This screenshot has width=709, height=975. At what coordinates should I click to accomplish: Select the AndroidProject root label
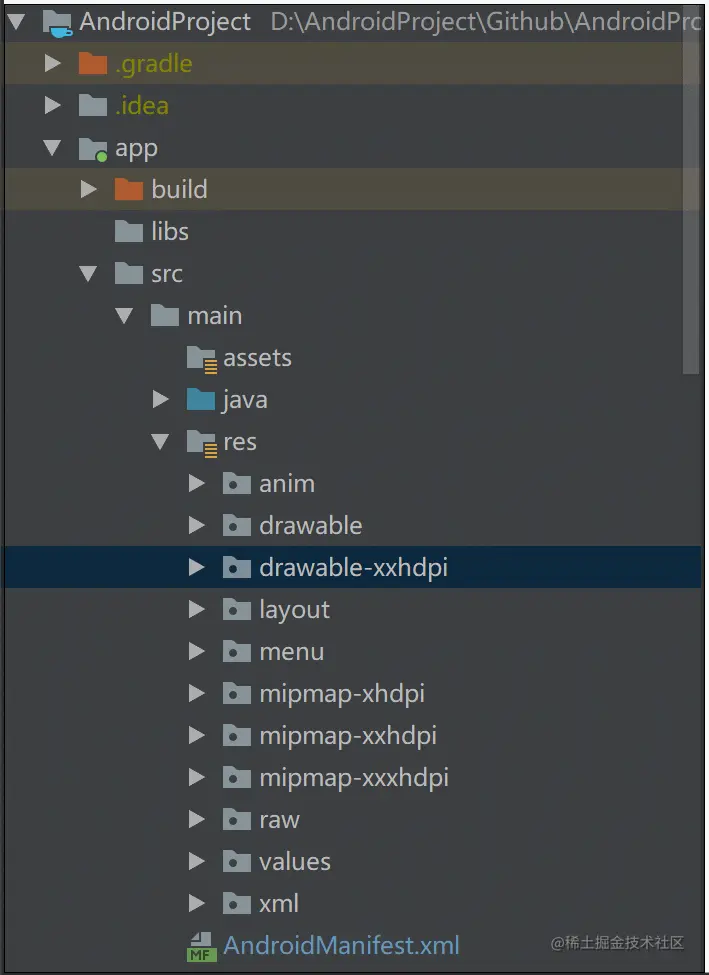(x=165, y=22)
